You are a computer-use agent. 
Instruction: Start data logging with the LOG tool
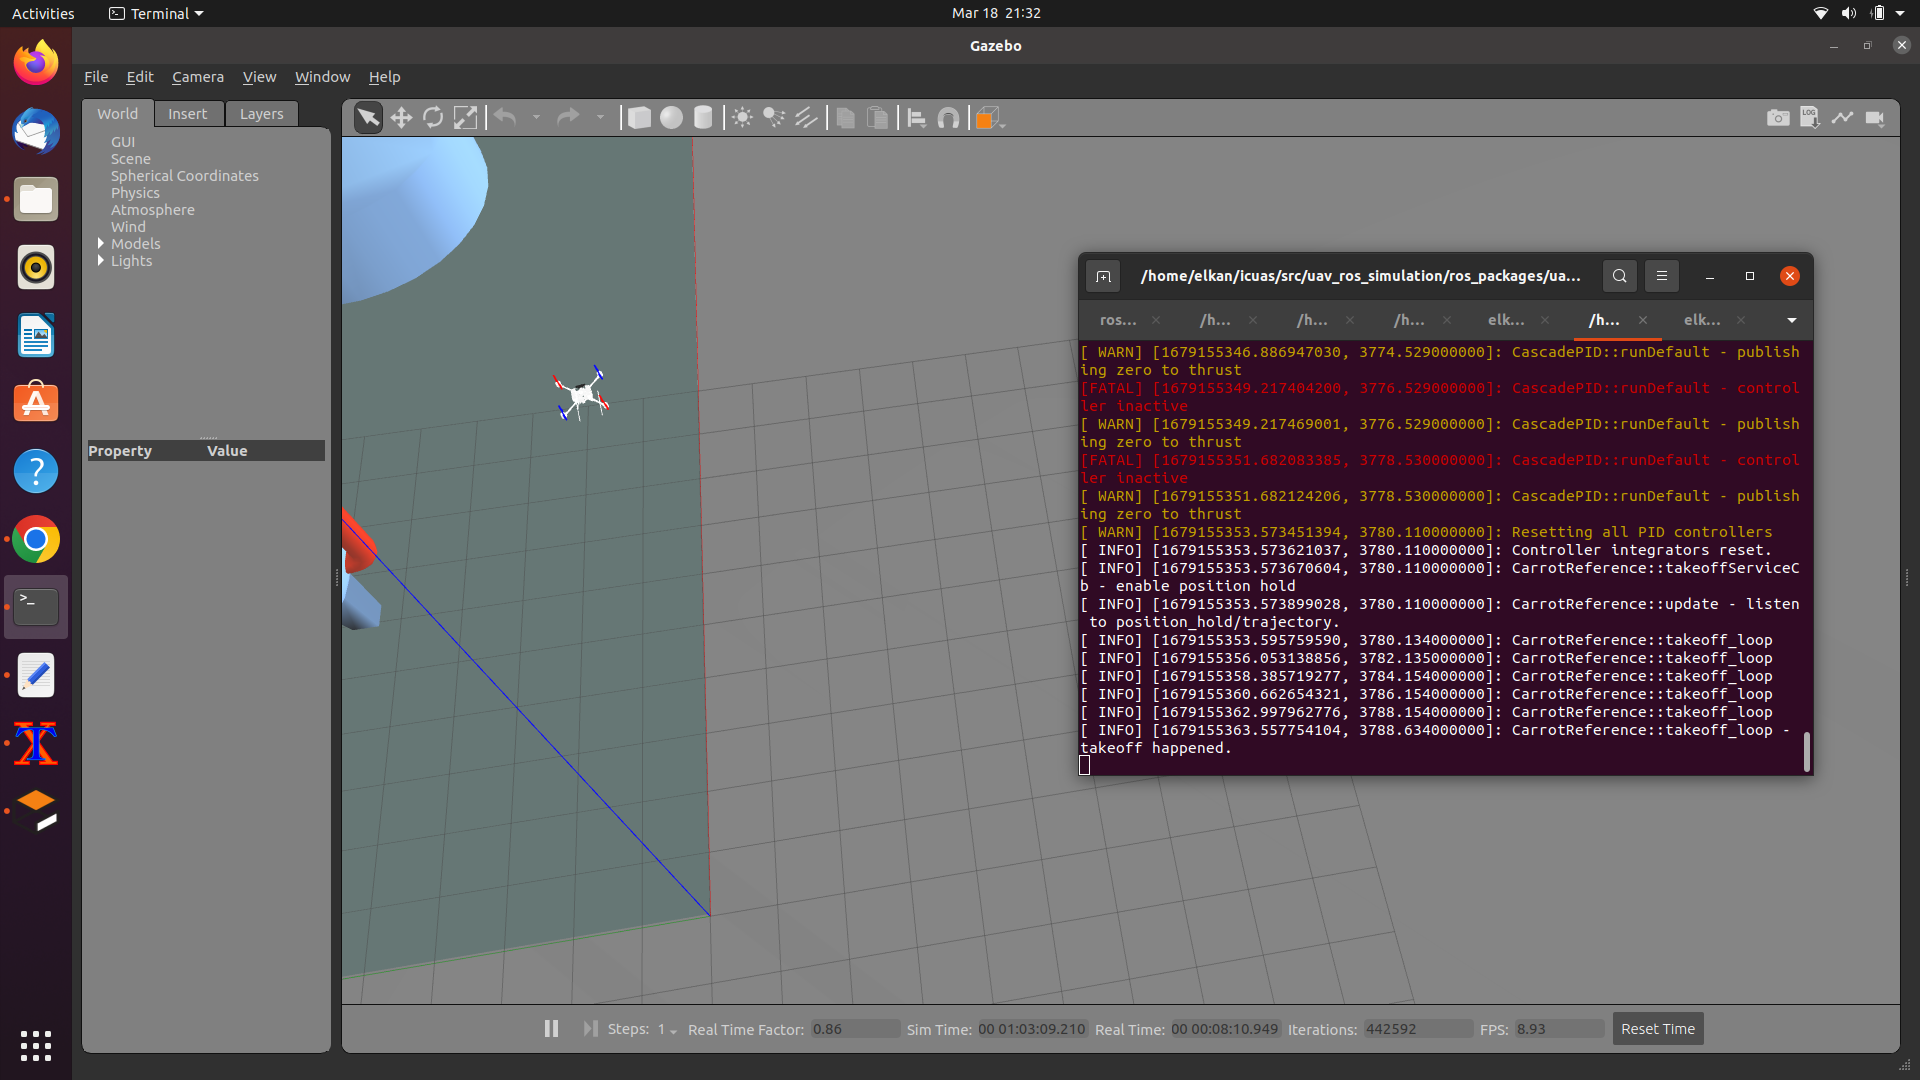tap(1810, 117)
